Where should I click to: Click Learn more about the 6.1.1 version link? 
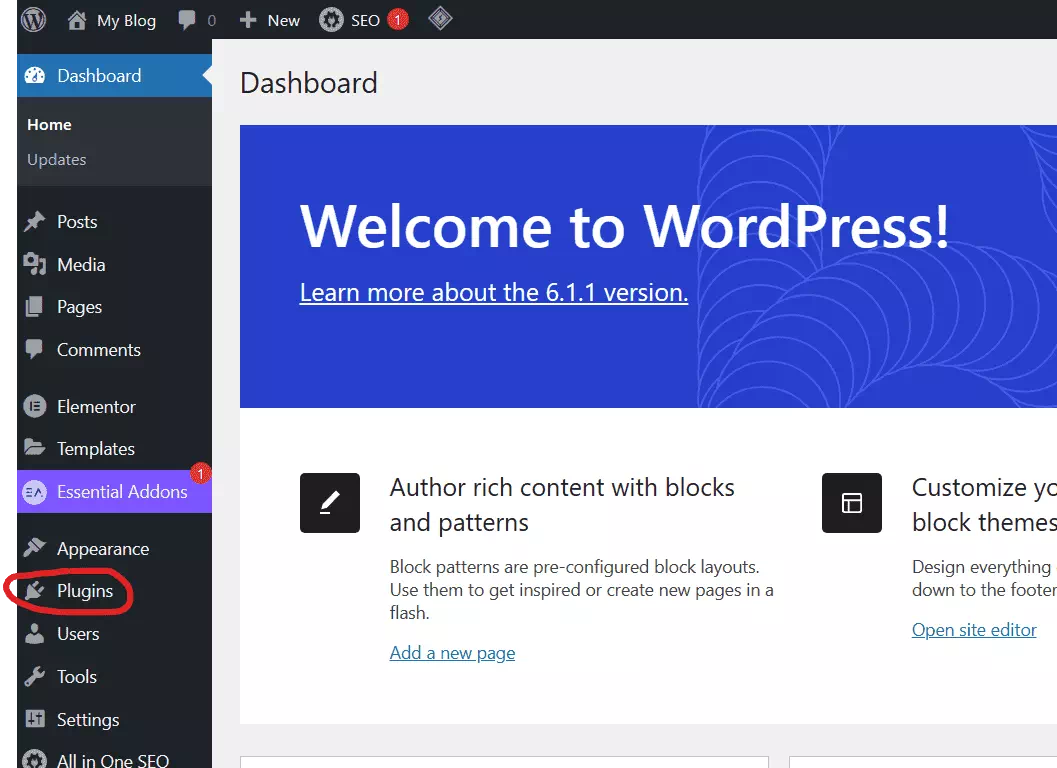pyautogui.click(x=493, y=293)
